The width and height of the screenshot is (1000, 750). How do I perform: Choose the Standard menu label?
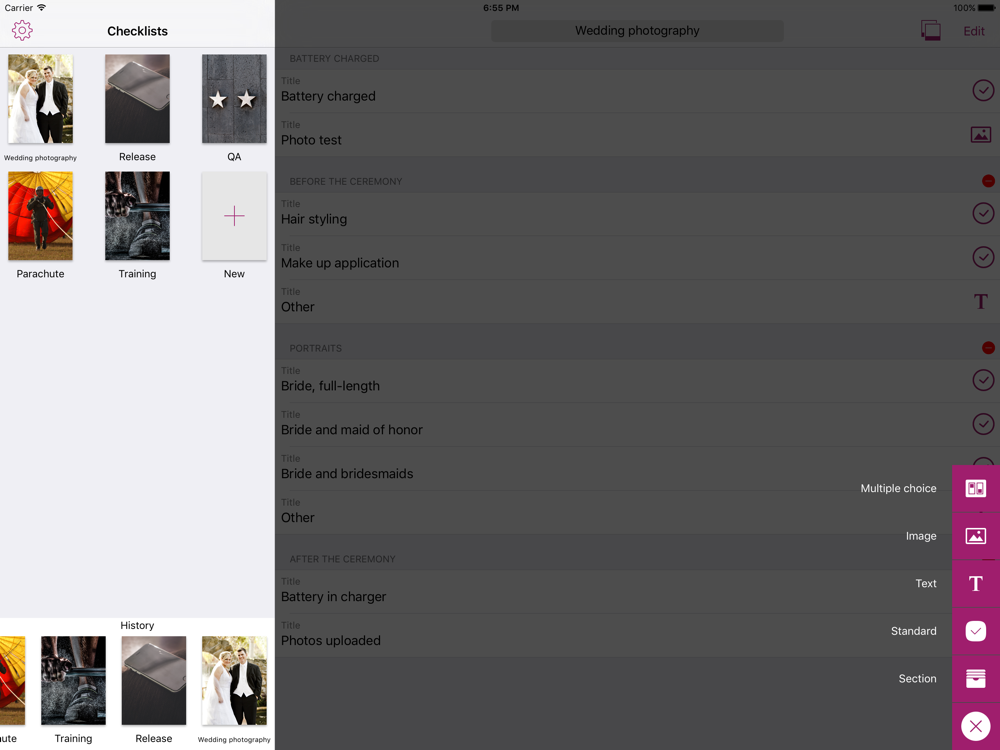point(913,631)
